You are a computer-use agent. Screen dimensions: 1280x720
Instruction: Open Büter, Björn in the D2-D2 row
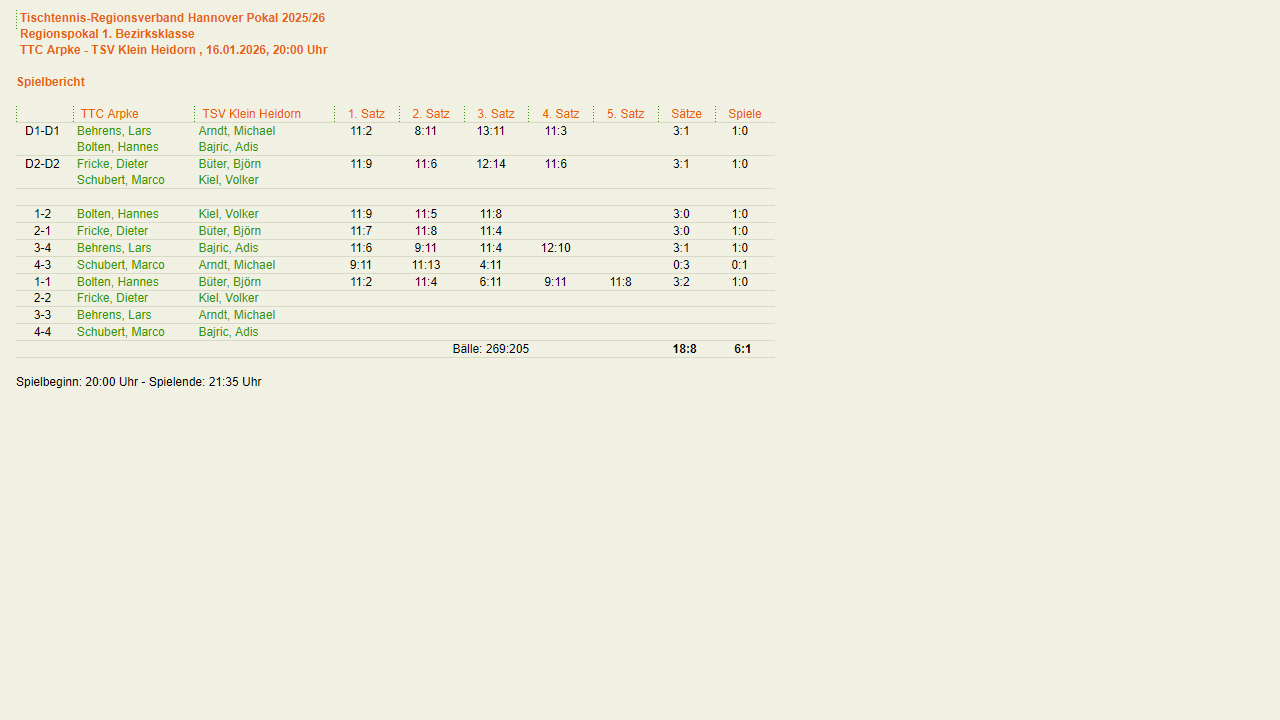point(229,164)
